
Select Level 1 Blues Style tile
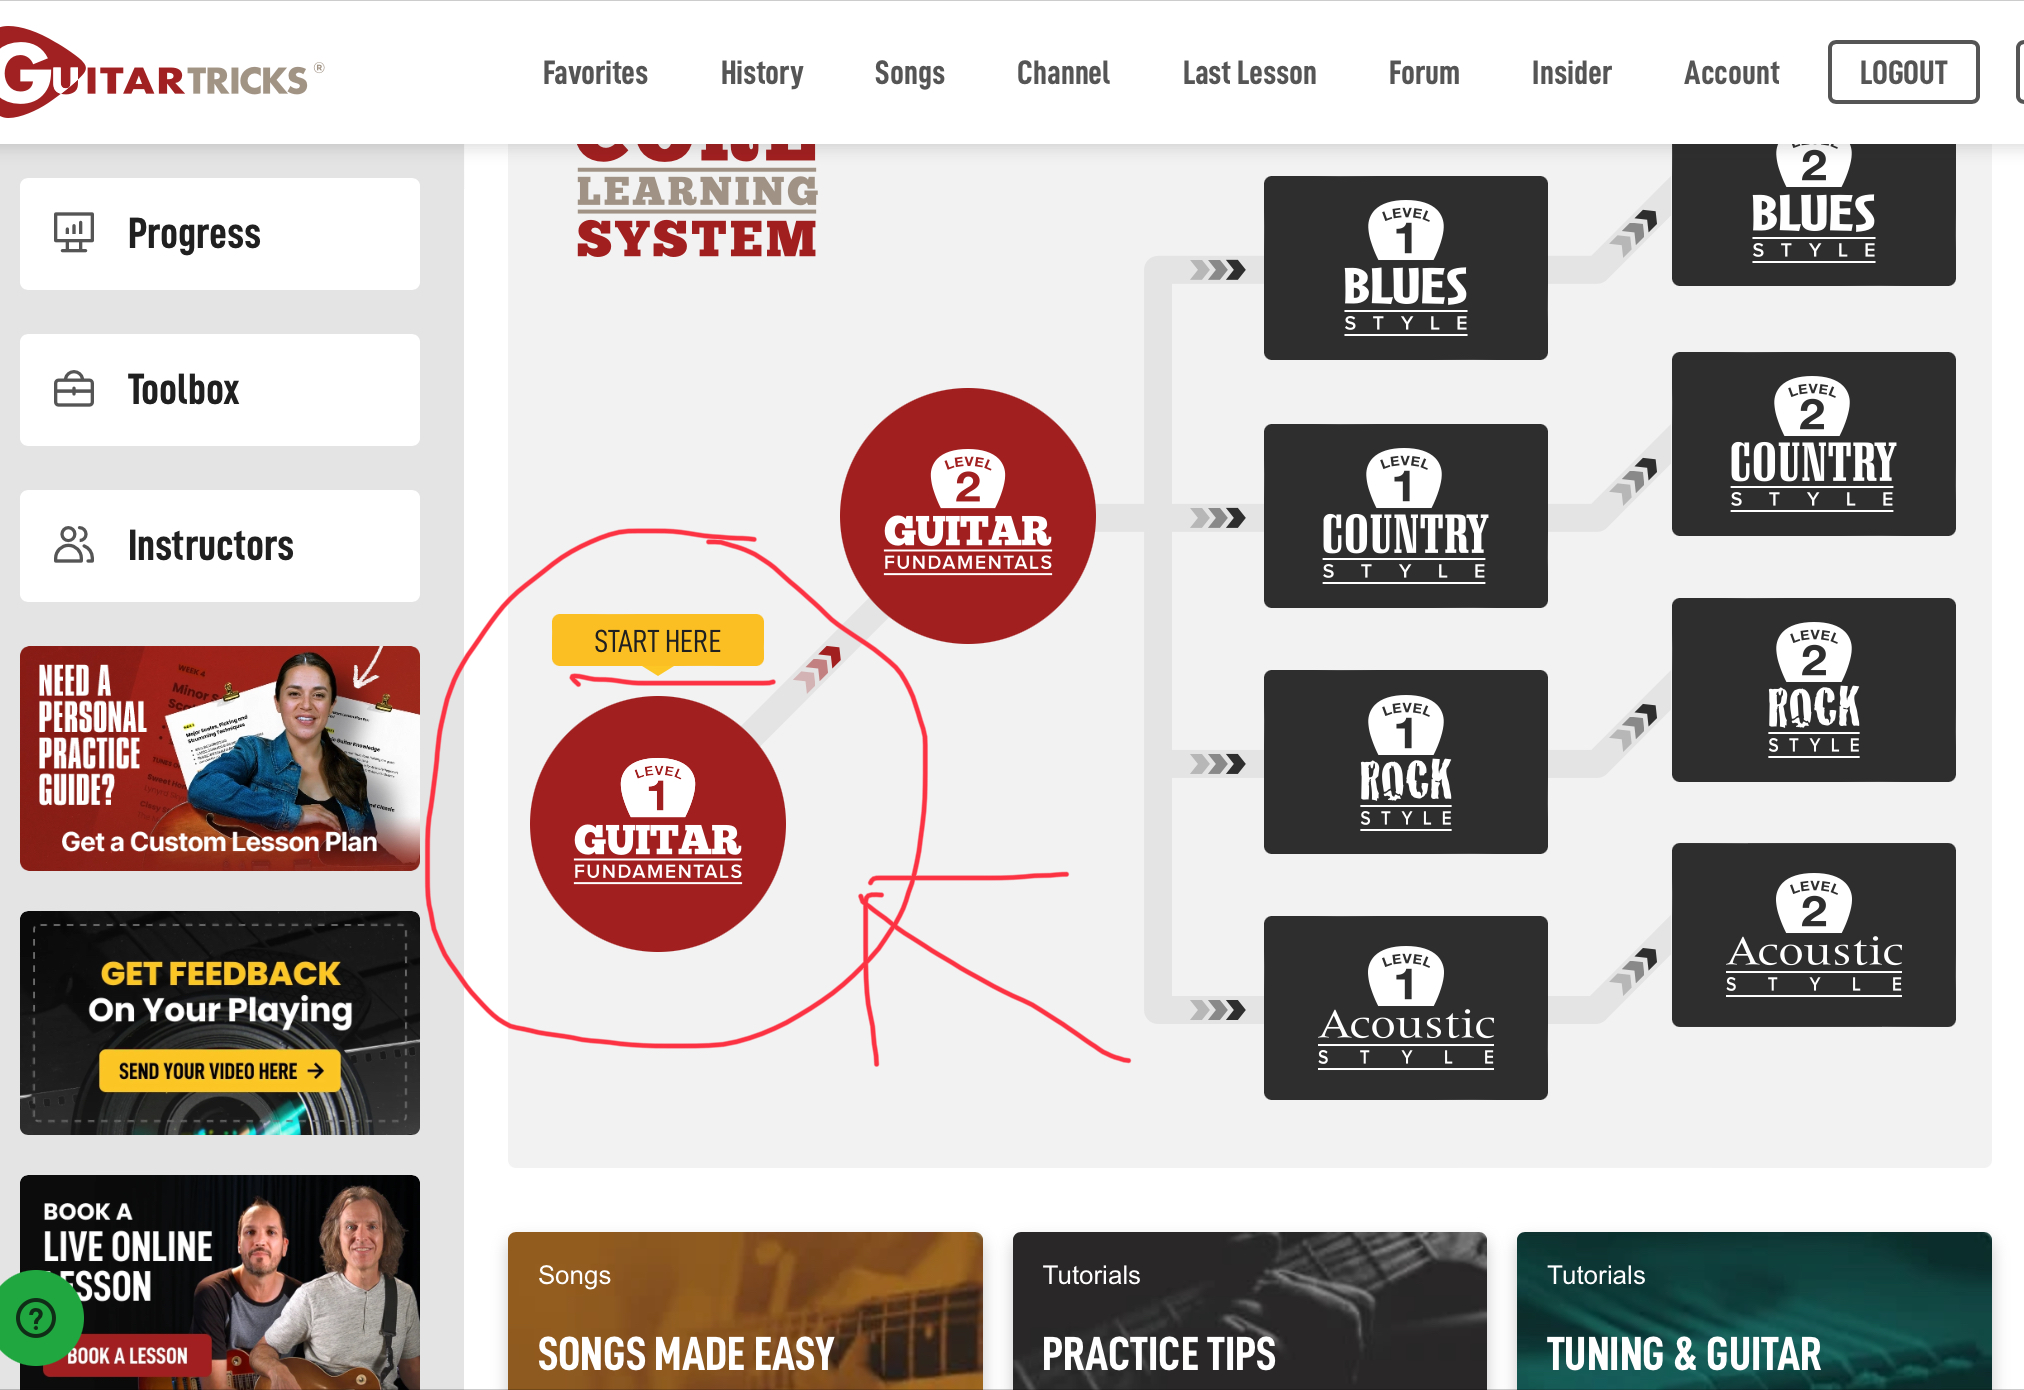(1406, 268)
